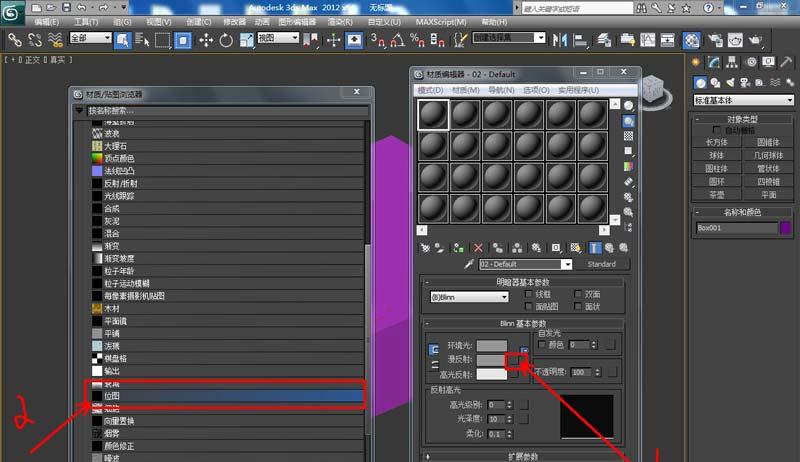The image size is (800, 462).
Task: Click the Undo arrow in title bar
Action: click(x=82, y=7)
